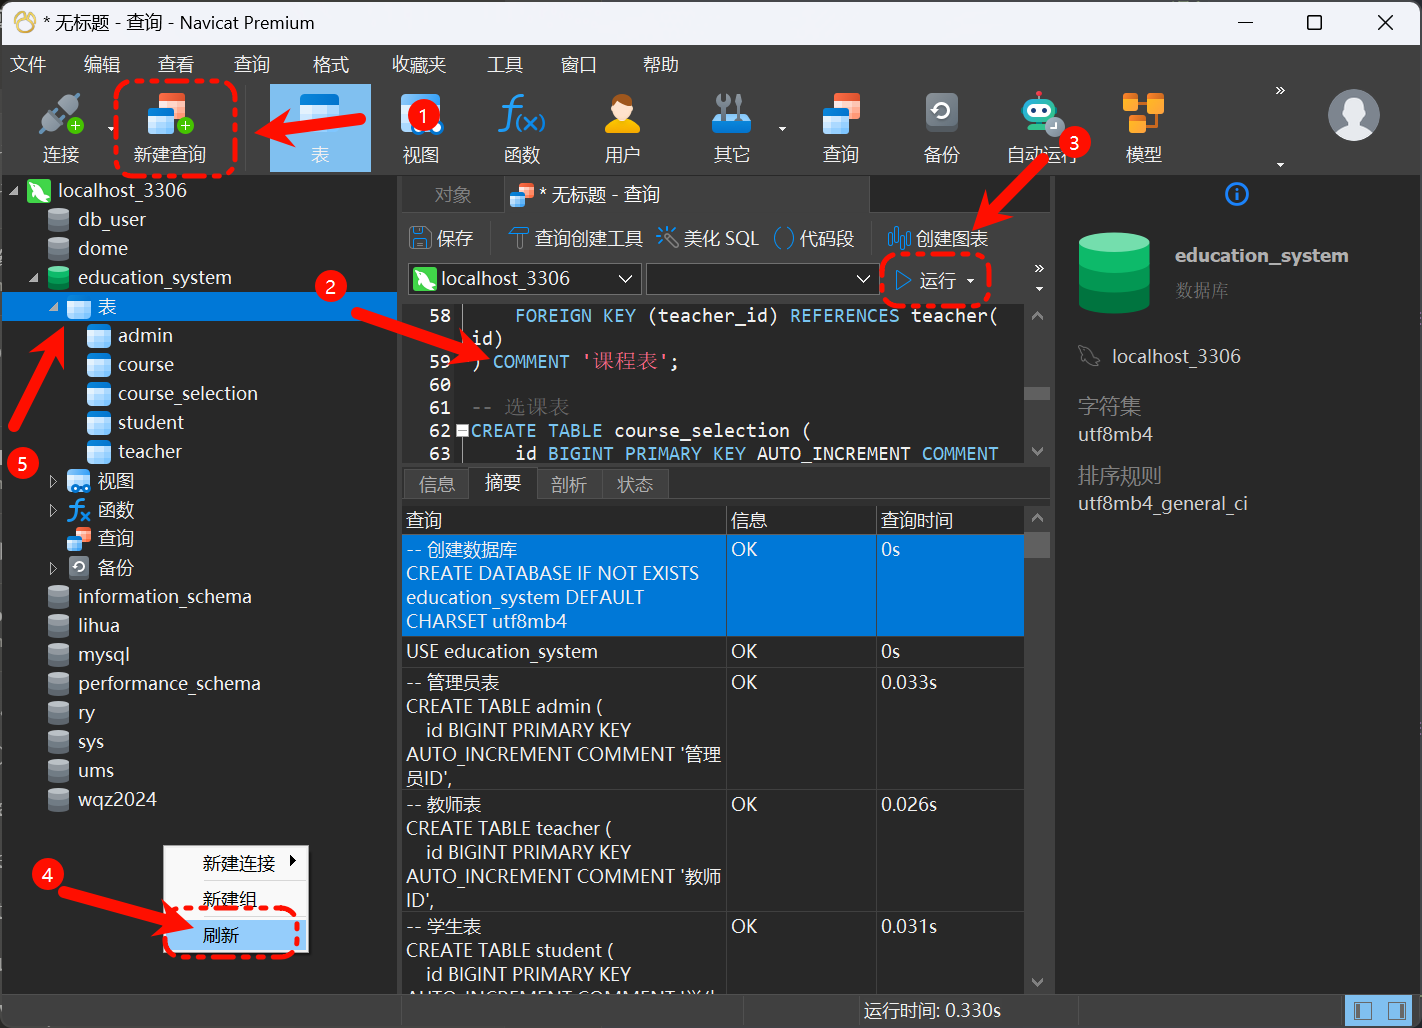1422x1028 pixels.
Task: Open the localhost_3306 connection dropdown
Action: coord(626,279)
